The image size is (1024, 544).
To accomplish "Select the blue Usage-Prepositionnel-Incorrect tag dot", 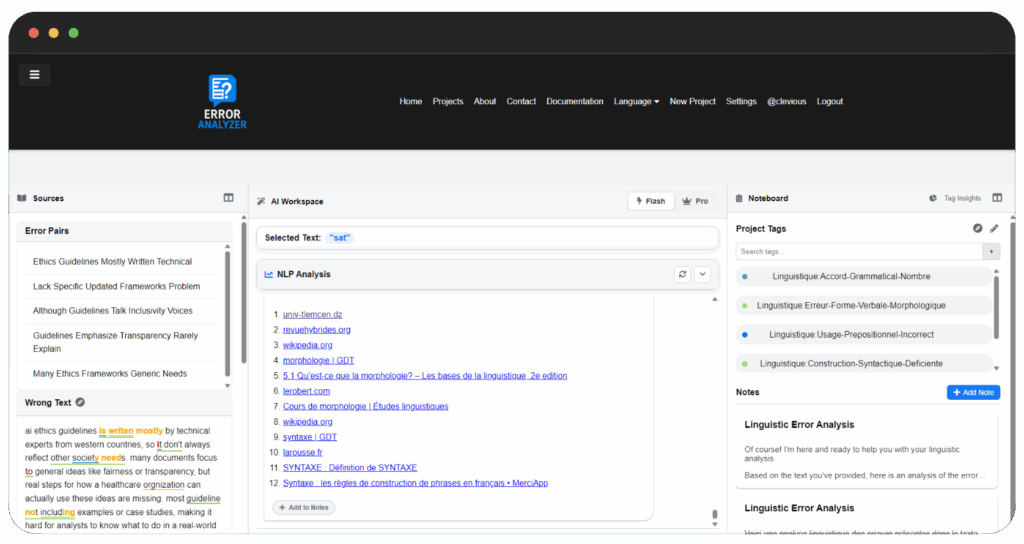I will coord(745,334).
